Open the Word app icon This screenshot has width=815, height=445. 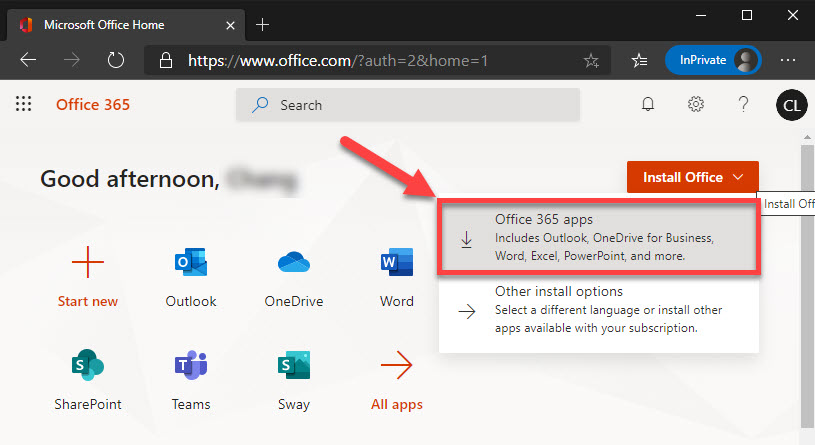397,262
